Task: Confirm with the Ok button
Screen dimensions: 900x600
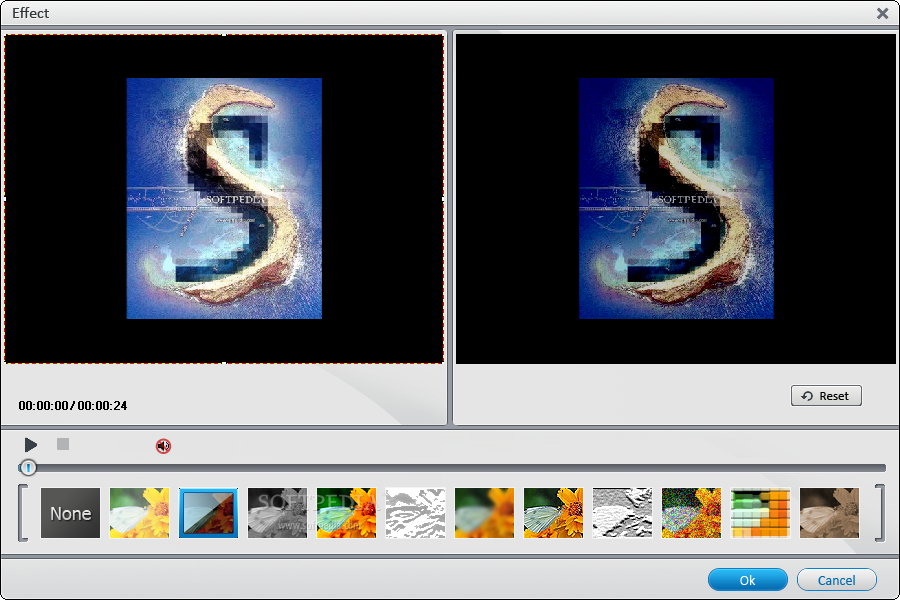Action: pyautogui.click(x=747, y=580)
